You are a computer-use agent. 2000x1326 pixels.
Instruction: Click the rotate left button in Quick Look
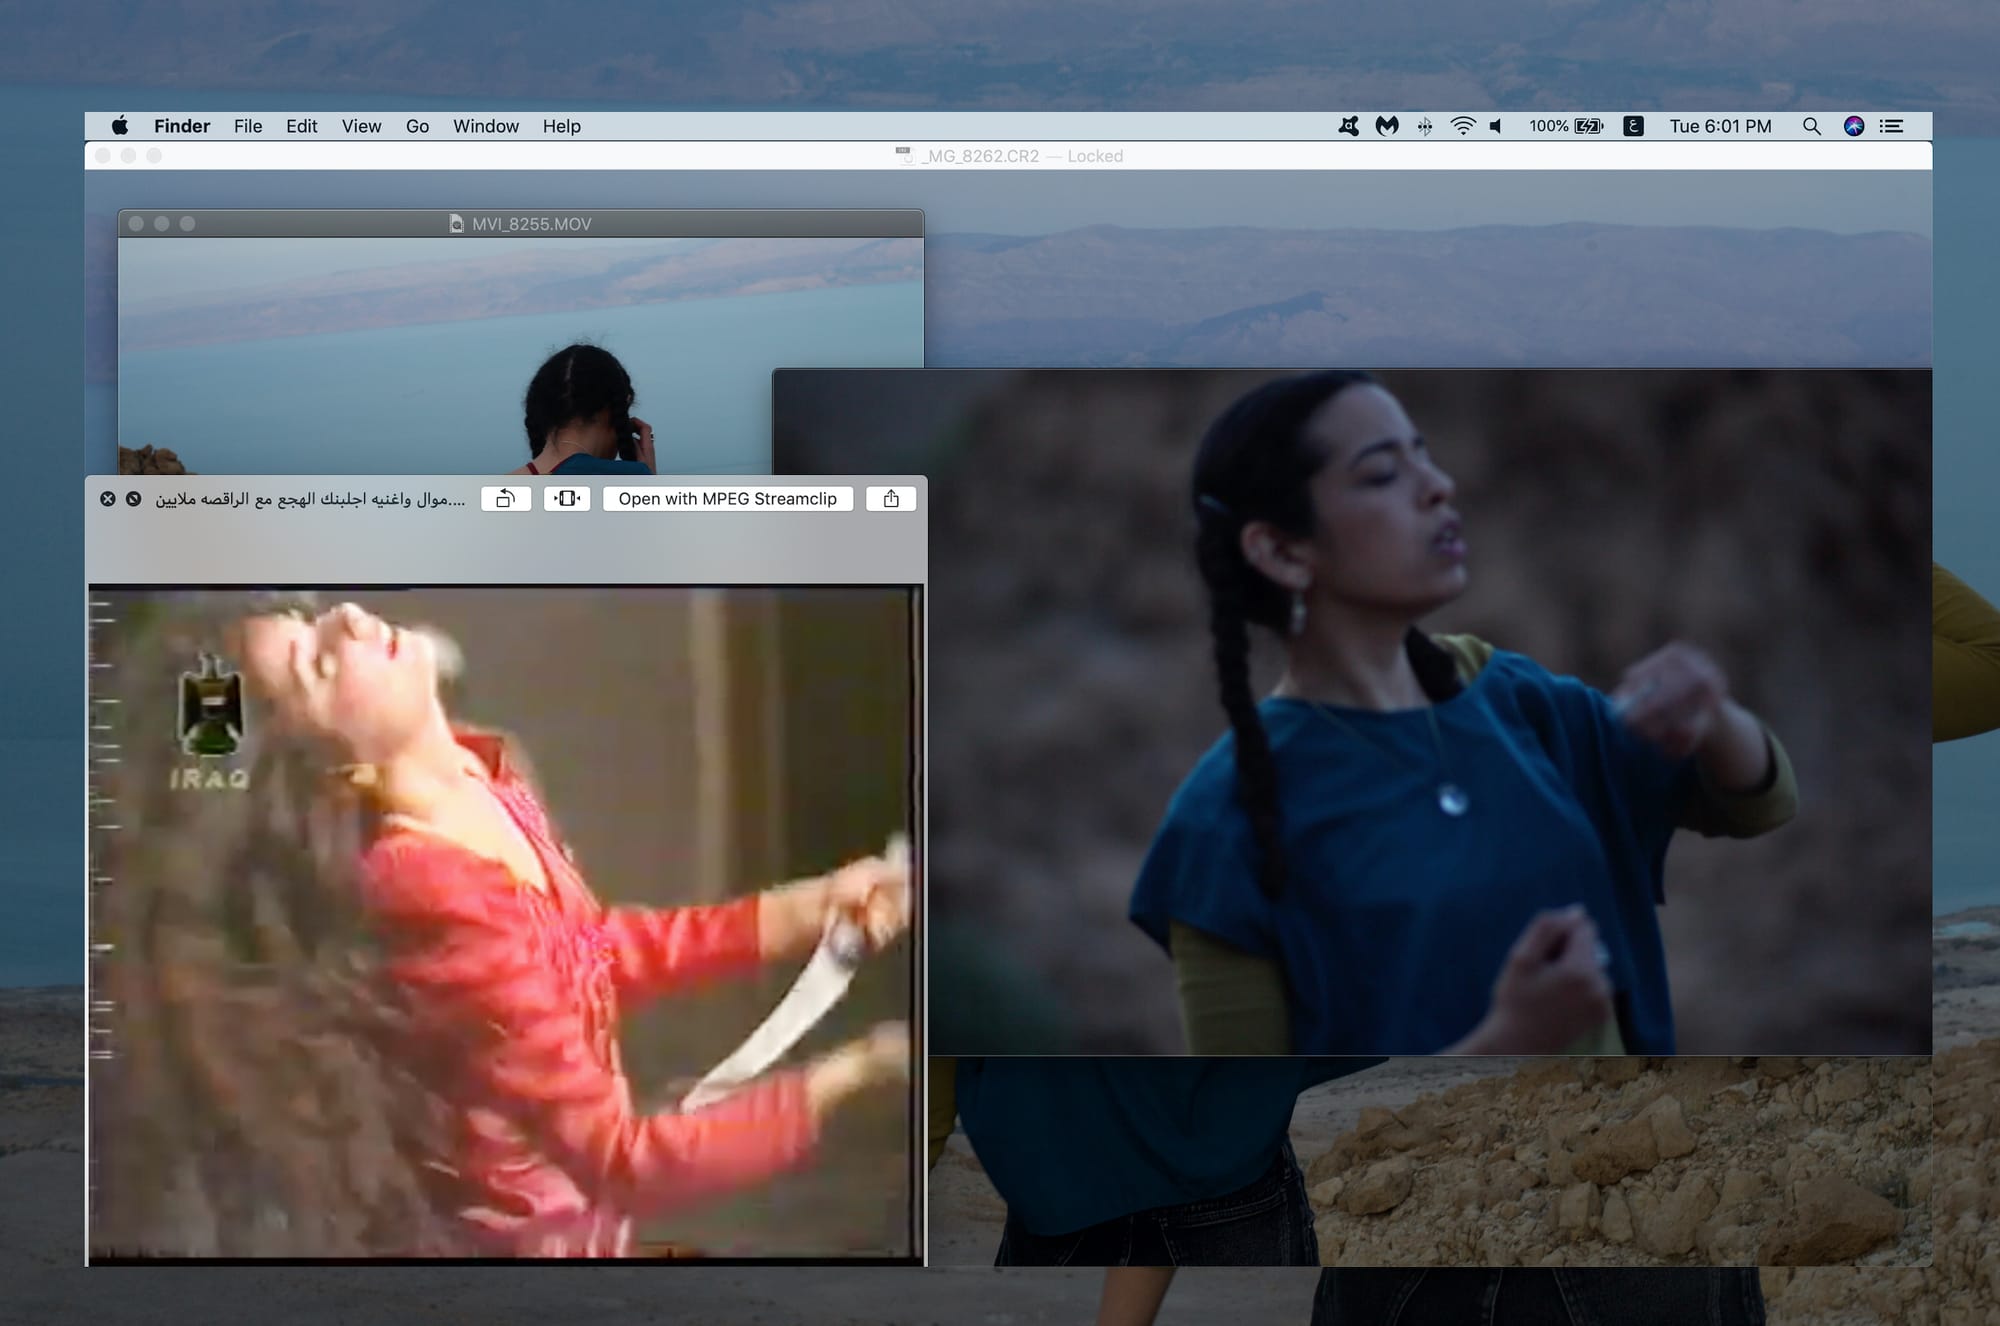coord(506,499)
